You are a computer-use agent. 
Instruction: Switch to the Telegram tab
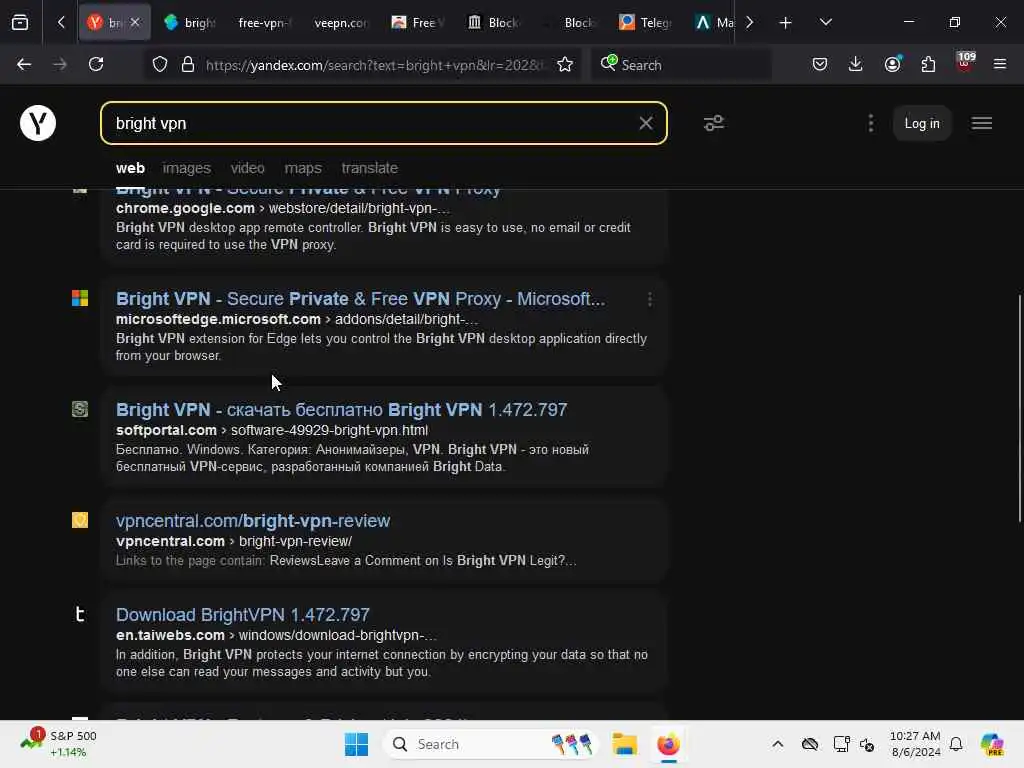645,23
